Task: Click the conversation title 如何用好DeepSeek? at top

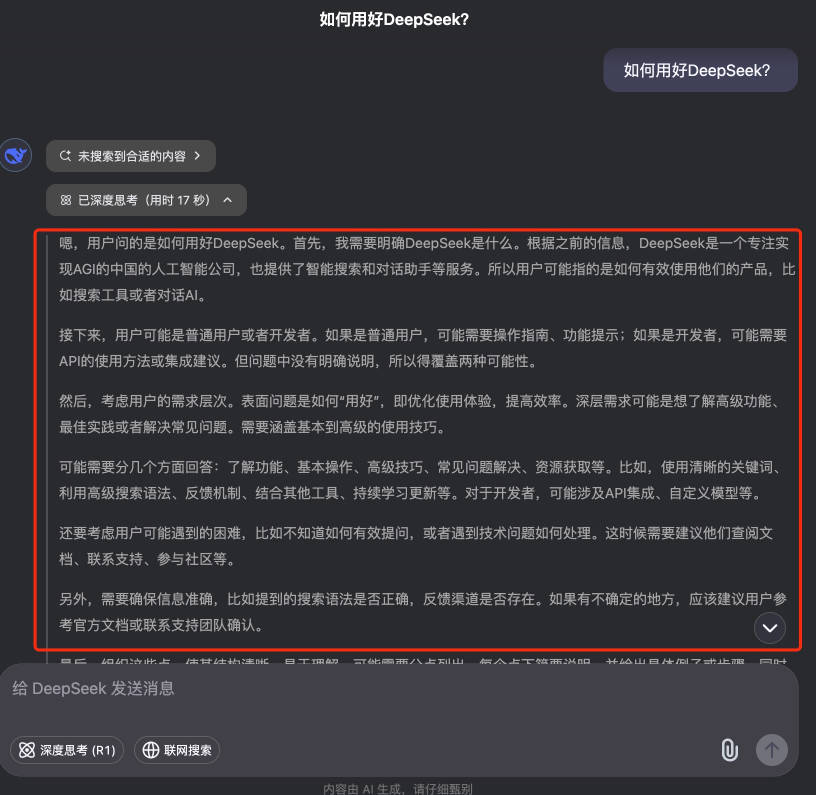Action: 394,20
